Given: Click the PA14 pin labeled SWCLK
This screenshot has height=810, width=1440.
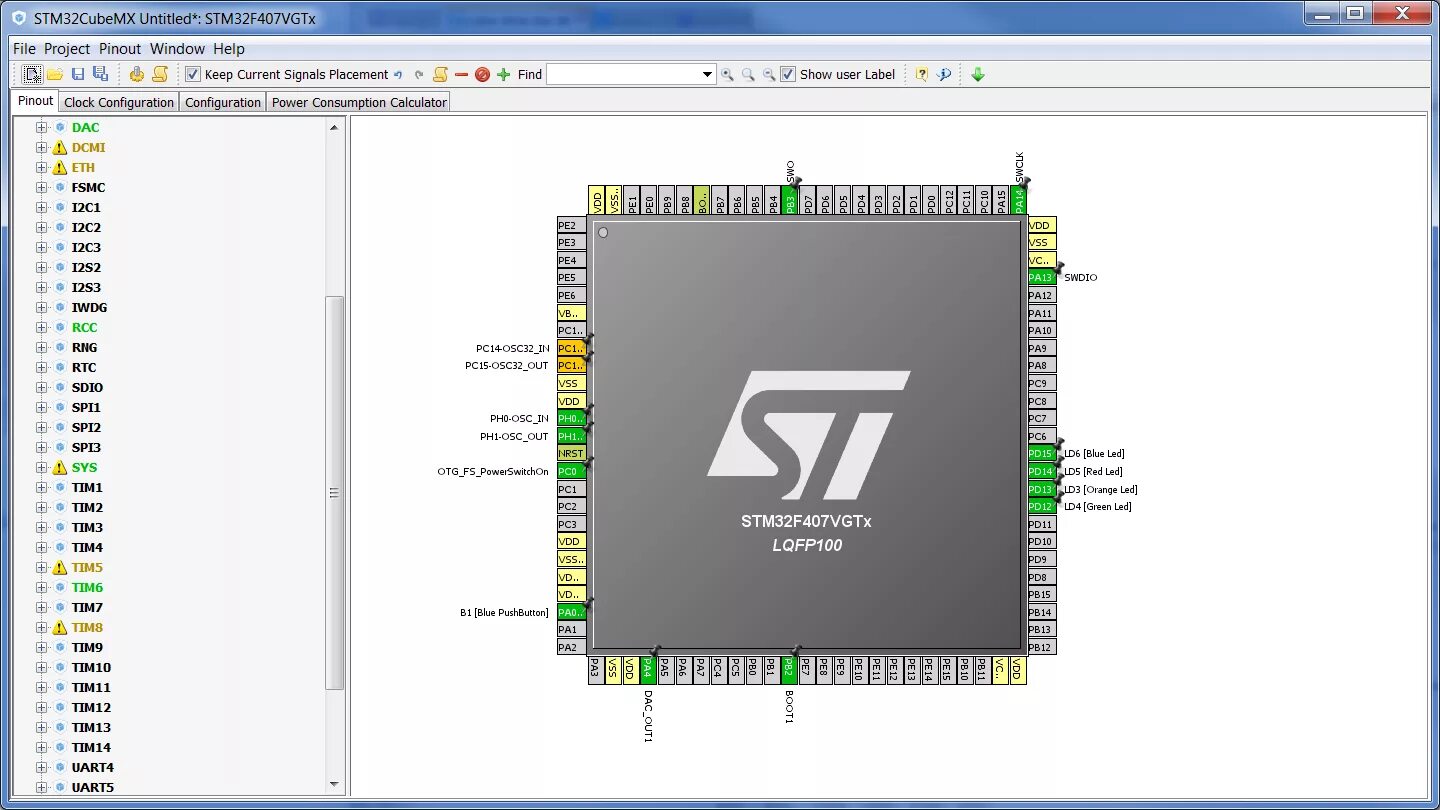Looking at the screenshot, I should [x=1019, y=199].
